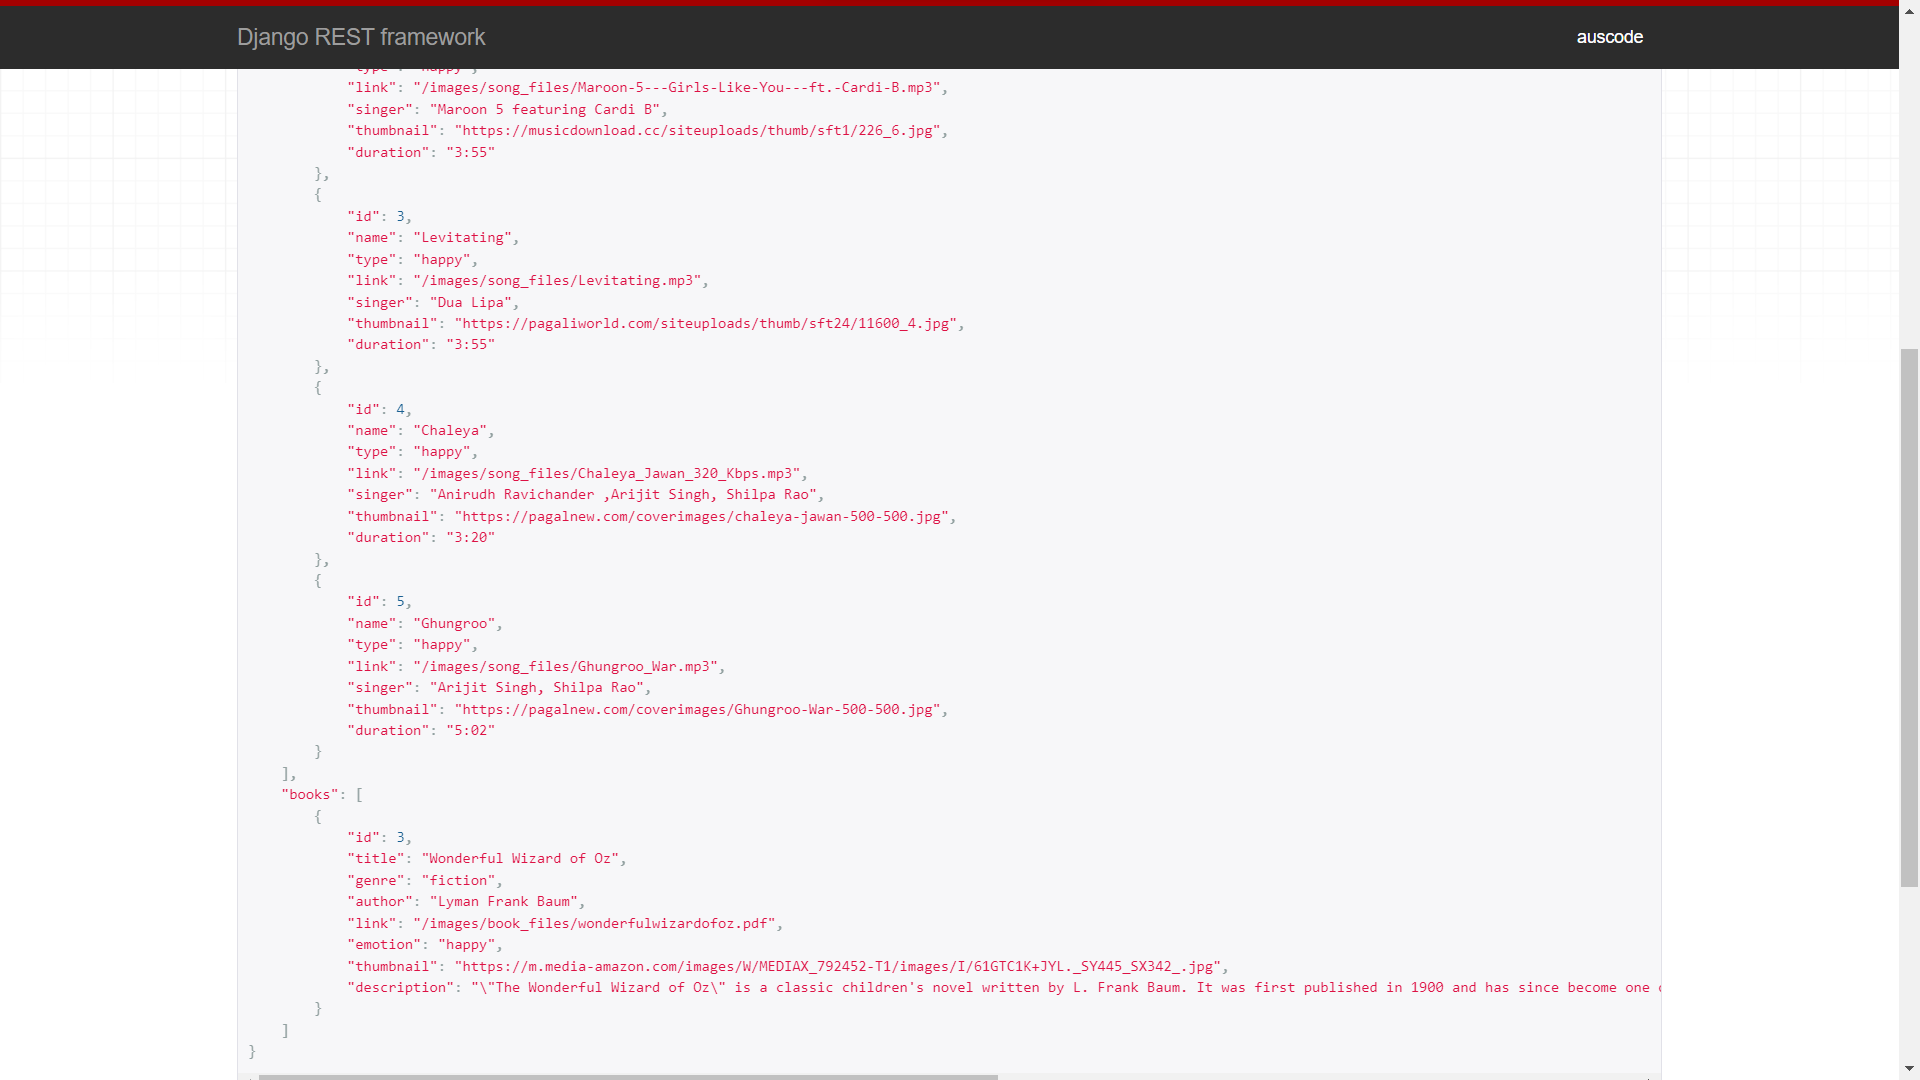Click the "type": "happy" value of Ghungroo
This screenshot has height=1080, width=1920.
pos(441,645)
